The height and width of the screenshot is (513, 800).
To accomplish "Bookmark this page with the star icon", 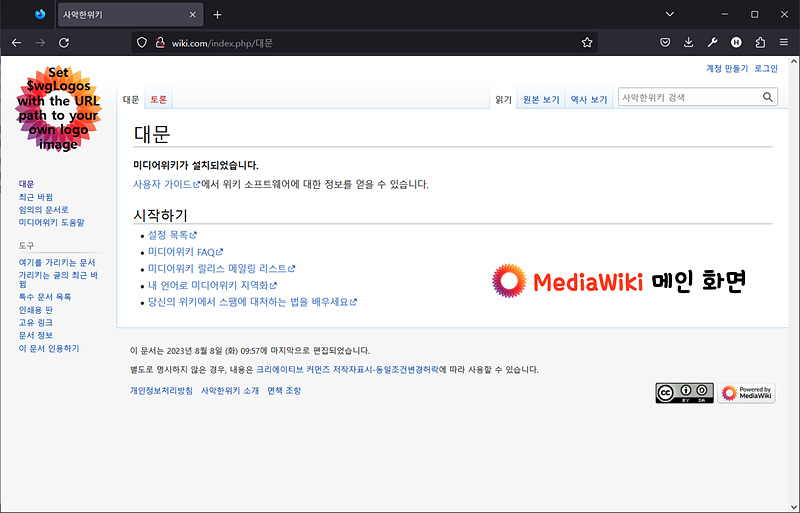I will point(587,43).
